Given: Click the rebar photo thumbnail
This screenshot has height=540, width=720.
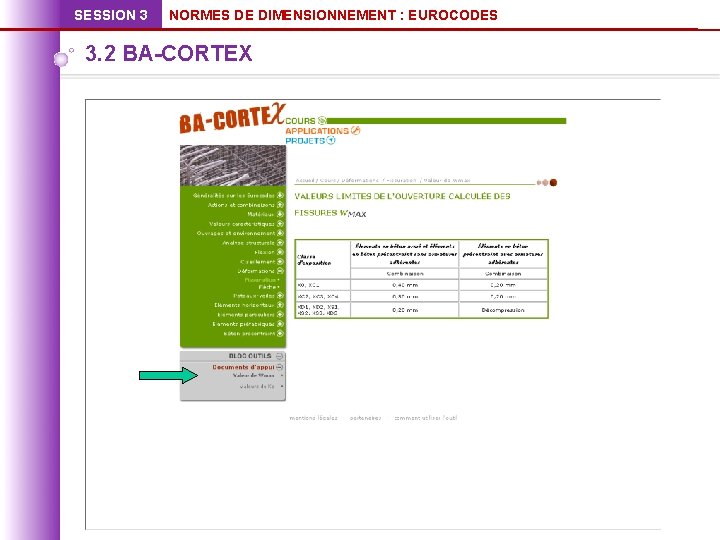Looking at the screenshot, I should tap(233, 166).
